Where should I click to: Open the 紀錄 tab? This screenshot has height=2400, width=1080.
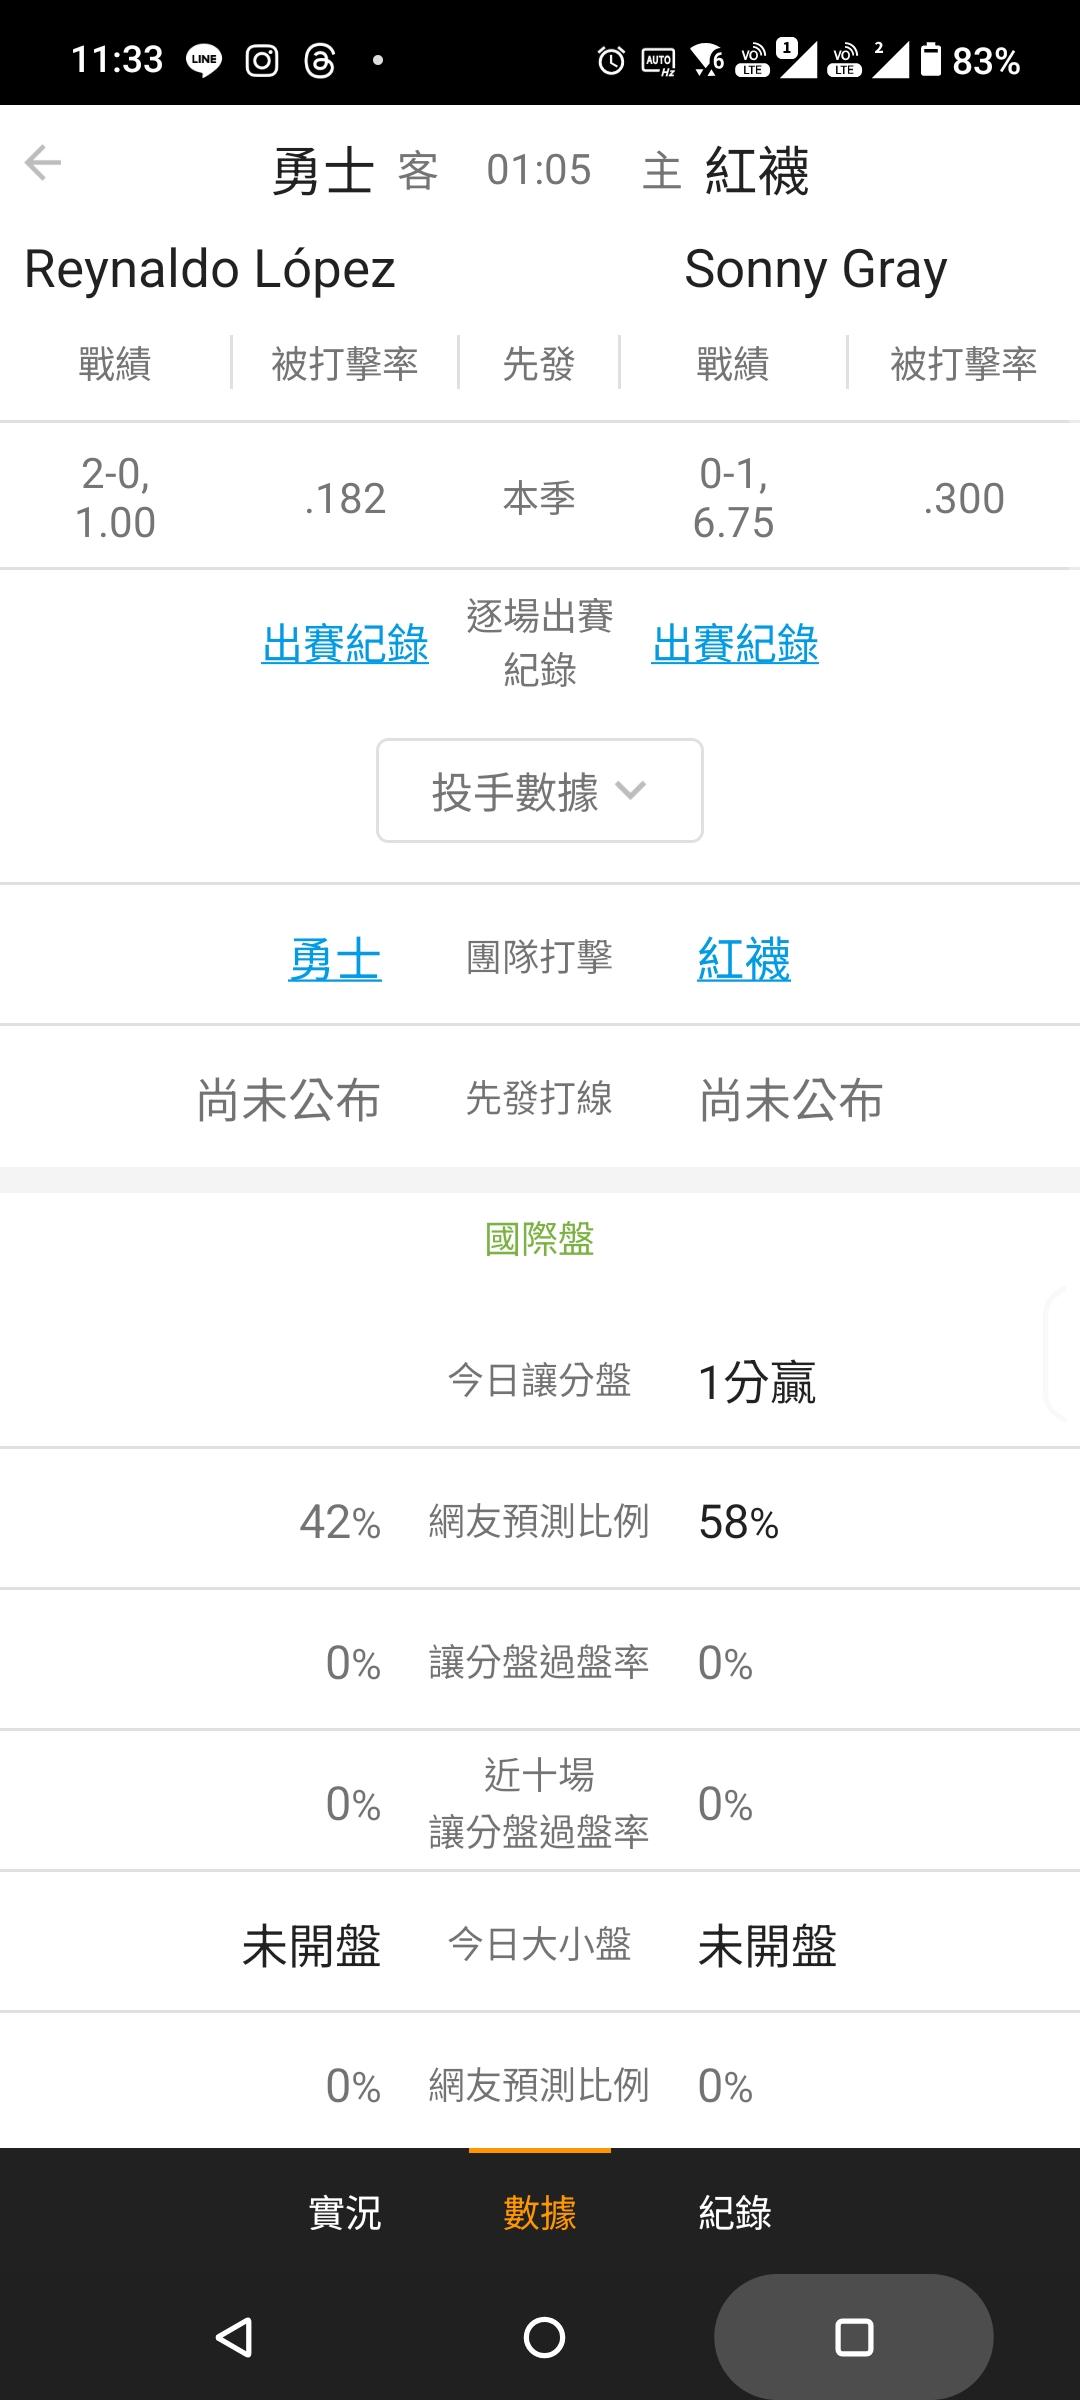[735, 2212]
